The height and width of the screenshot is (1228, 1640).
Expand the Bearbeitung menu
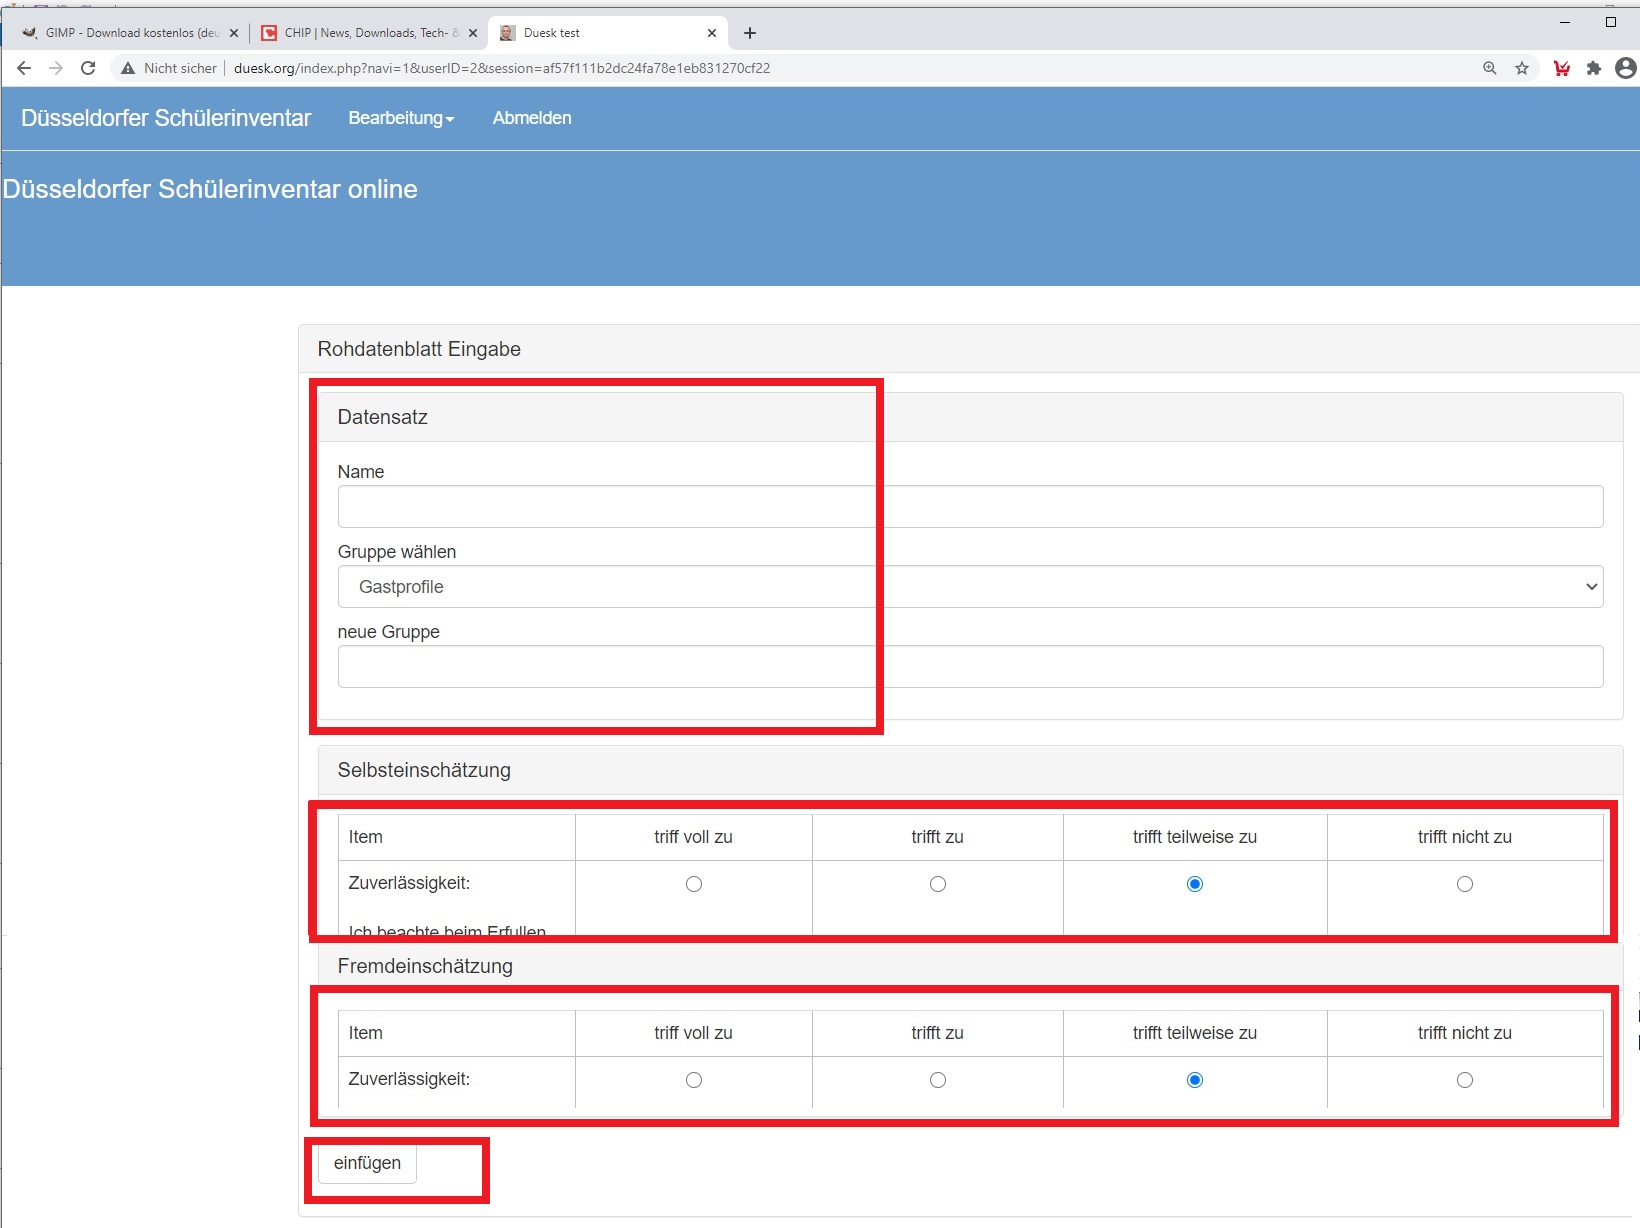pyautogui.click(x=400, y=118)
